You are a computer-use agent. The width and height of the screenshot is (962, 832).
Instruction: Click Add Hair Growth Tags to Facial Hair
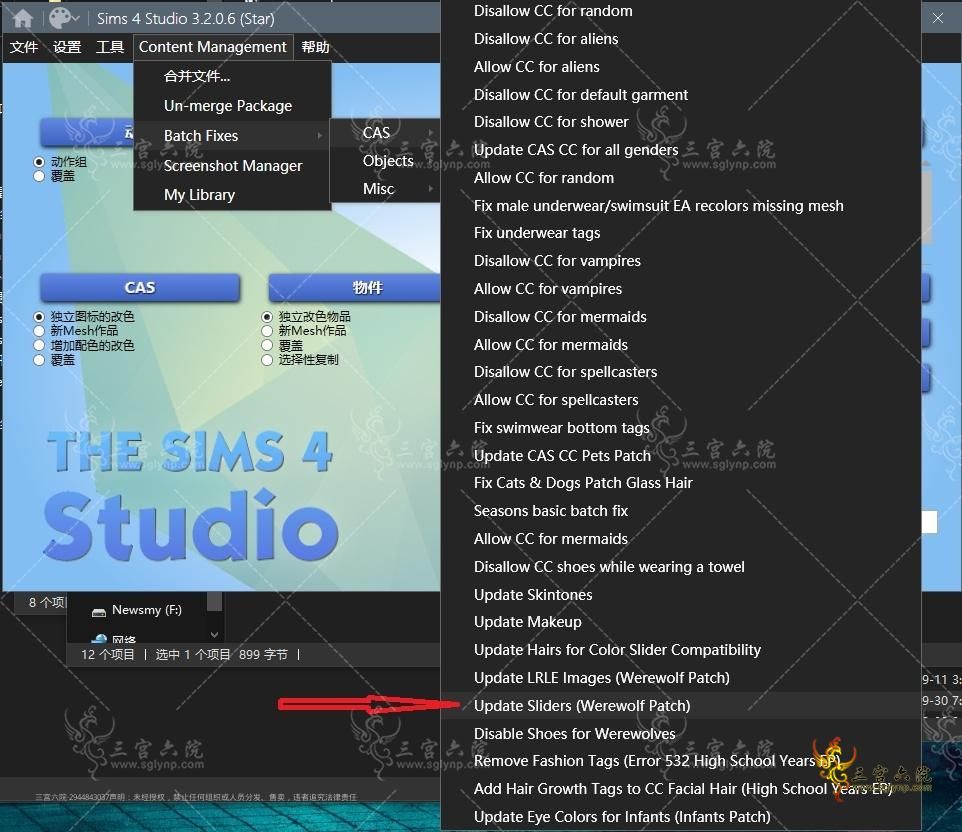point(681,789)
